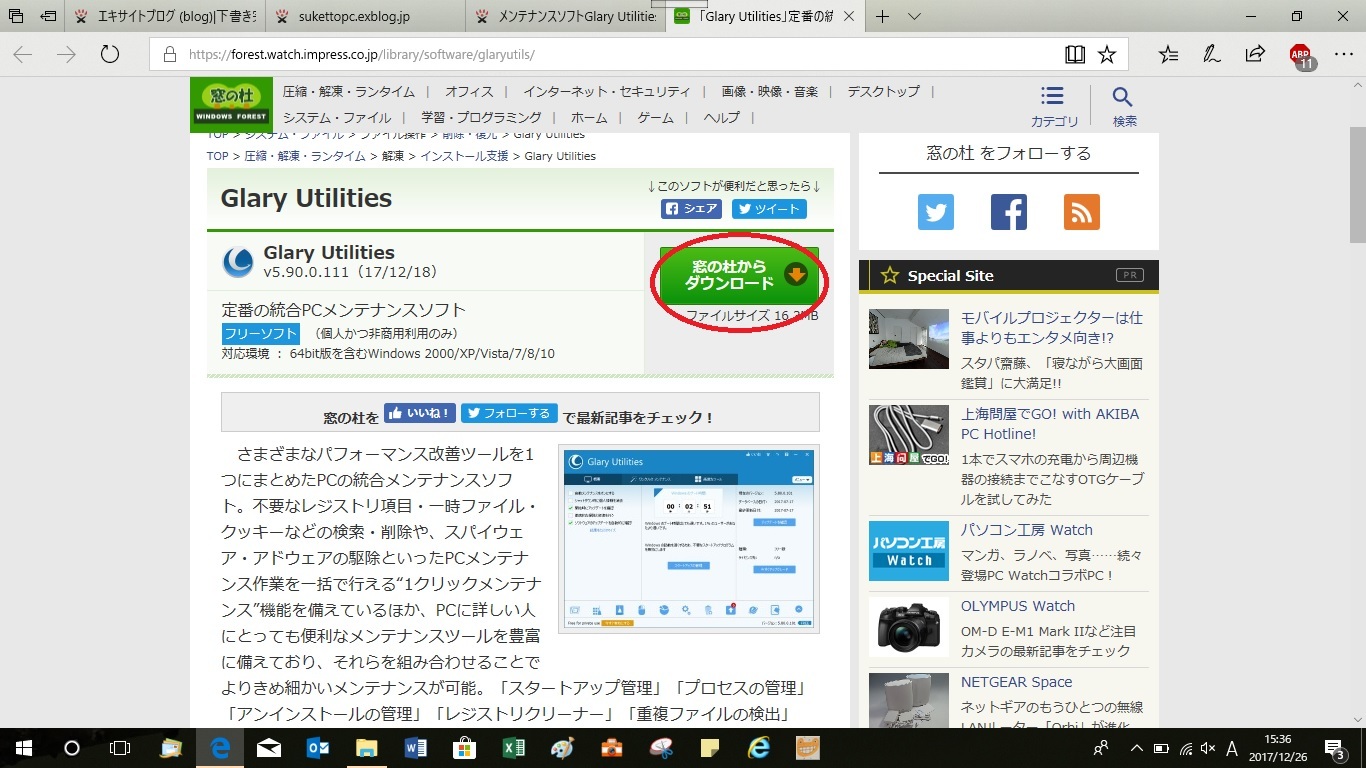Click the taskbar volume icon
The image size is (1366, 768).
(x=1207, y=748)
